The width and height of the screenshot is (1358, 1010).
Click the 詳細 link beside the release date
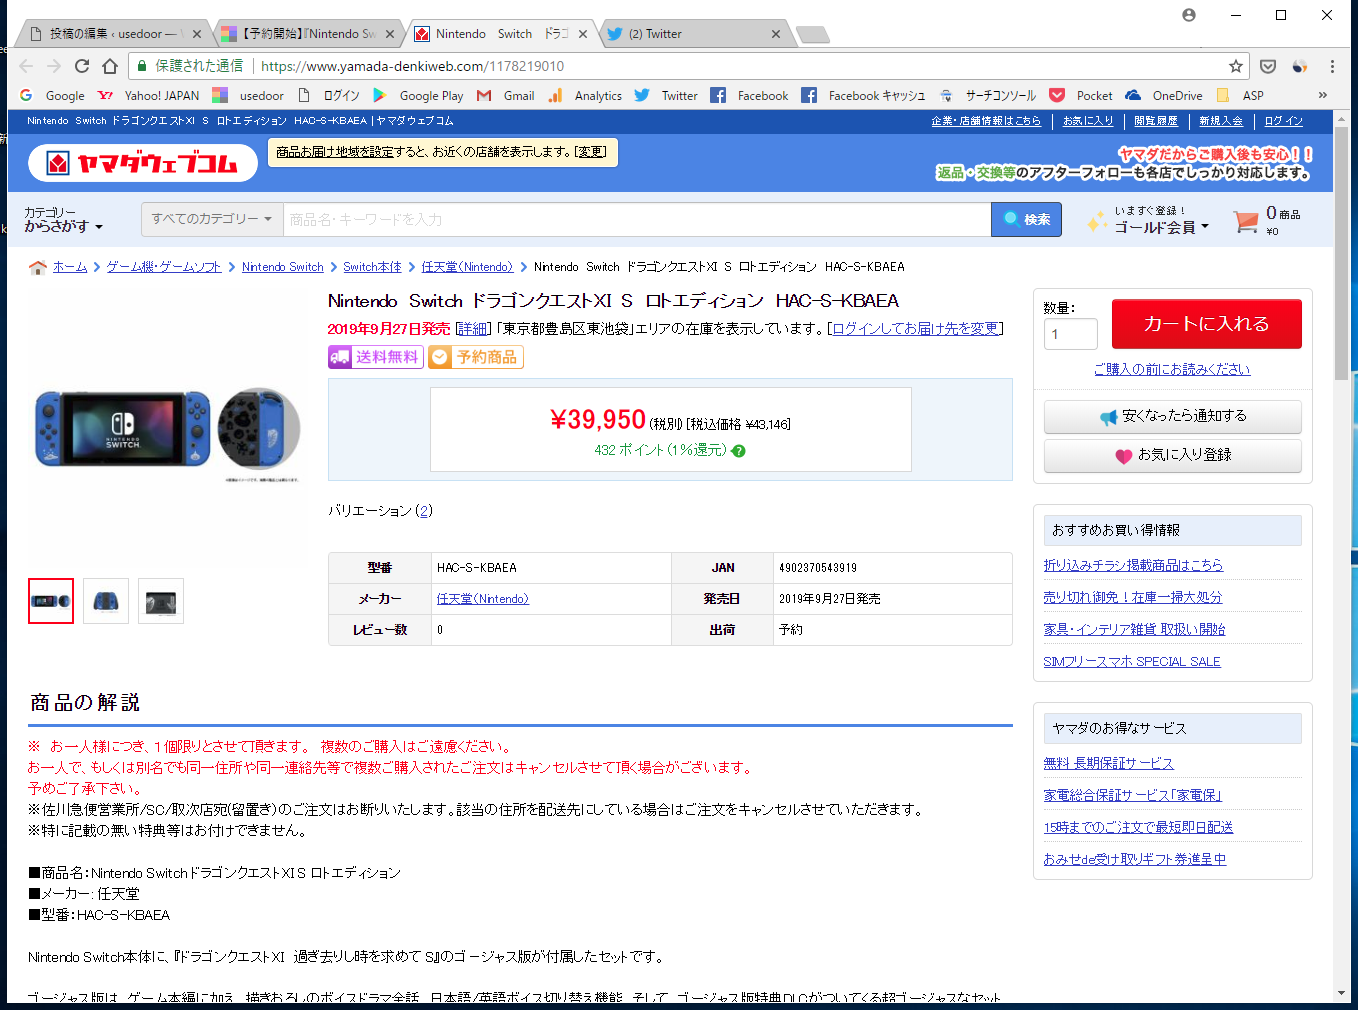tap(473, 329)
